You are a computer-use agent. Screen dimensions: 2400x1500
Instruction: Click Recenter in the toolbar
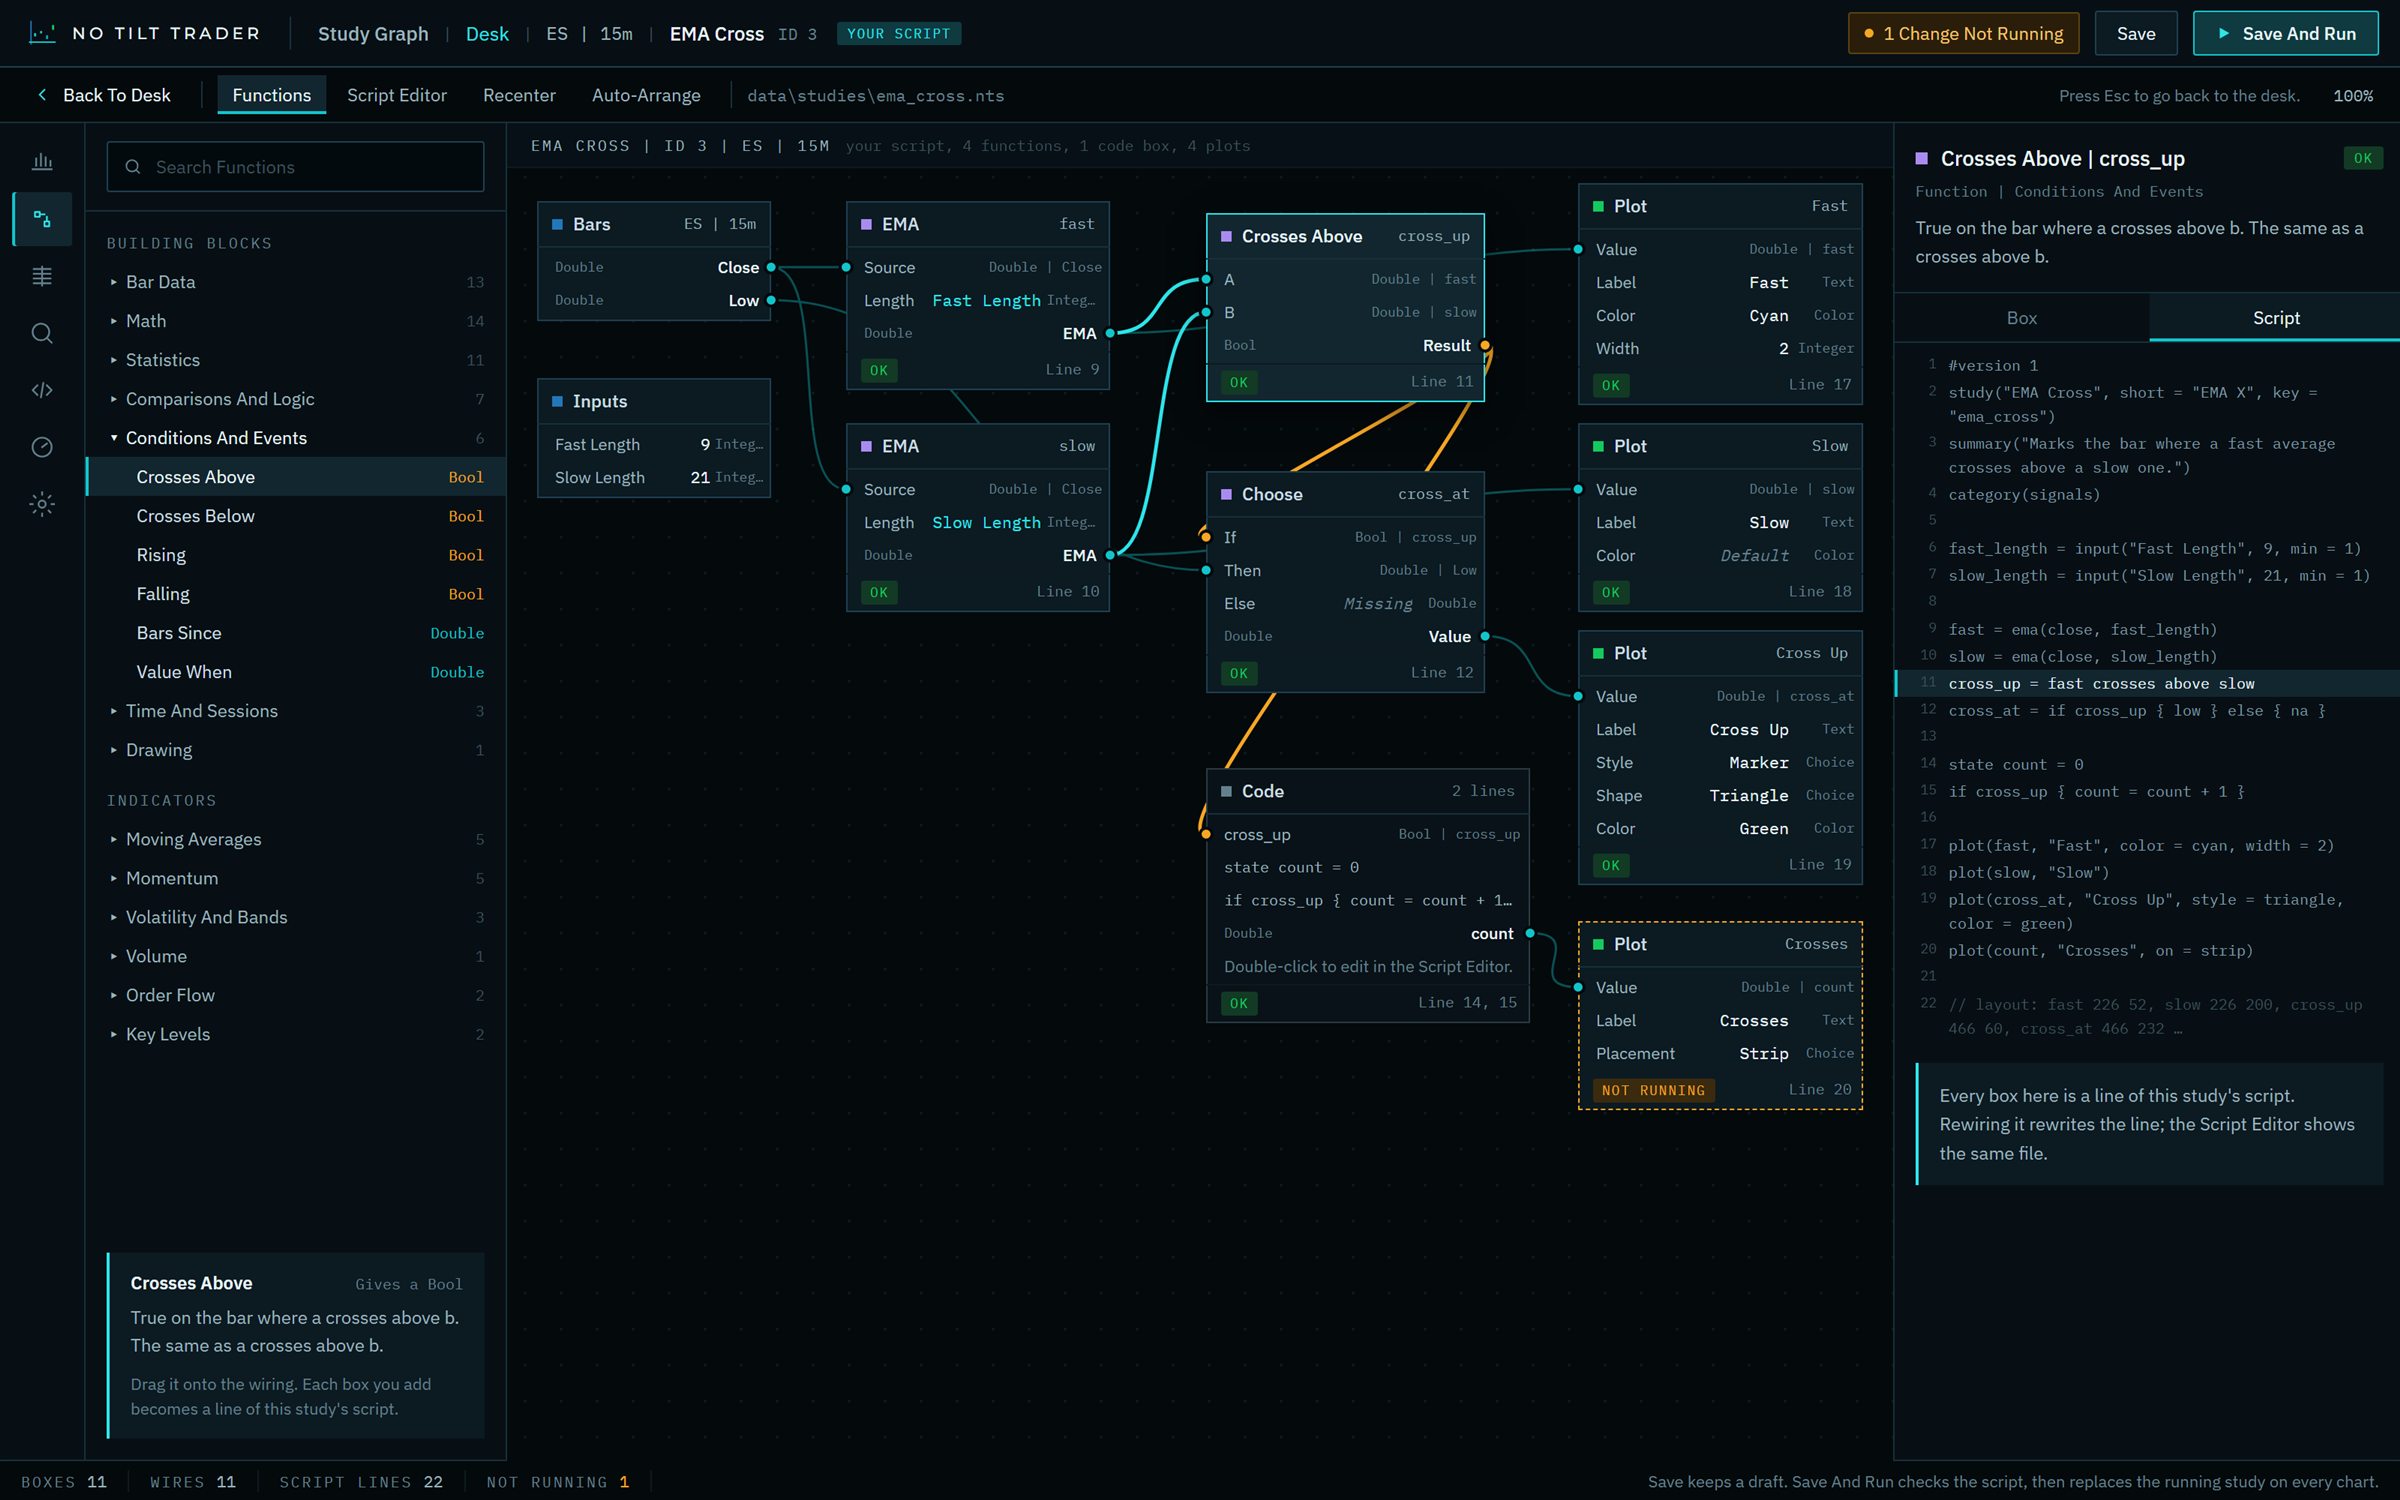tap(519, 95)
